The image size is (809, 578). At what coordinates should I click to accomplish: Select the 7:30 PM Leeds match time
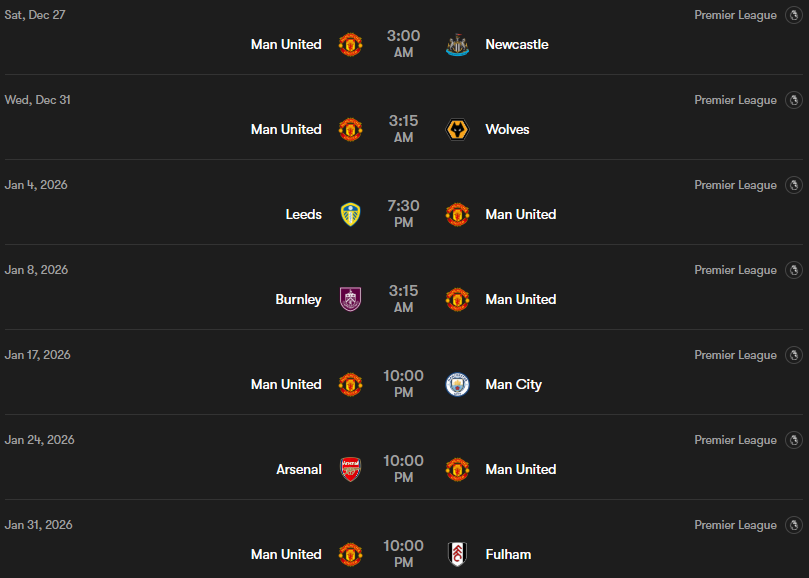click(403, 214)
